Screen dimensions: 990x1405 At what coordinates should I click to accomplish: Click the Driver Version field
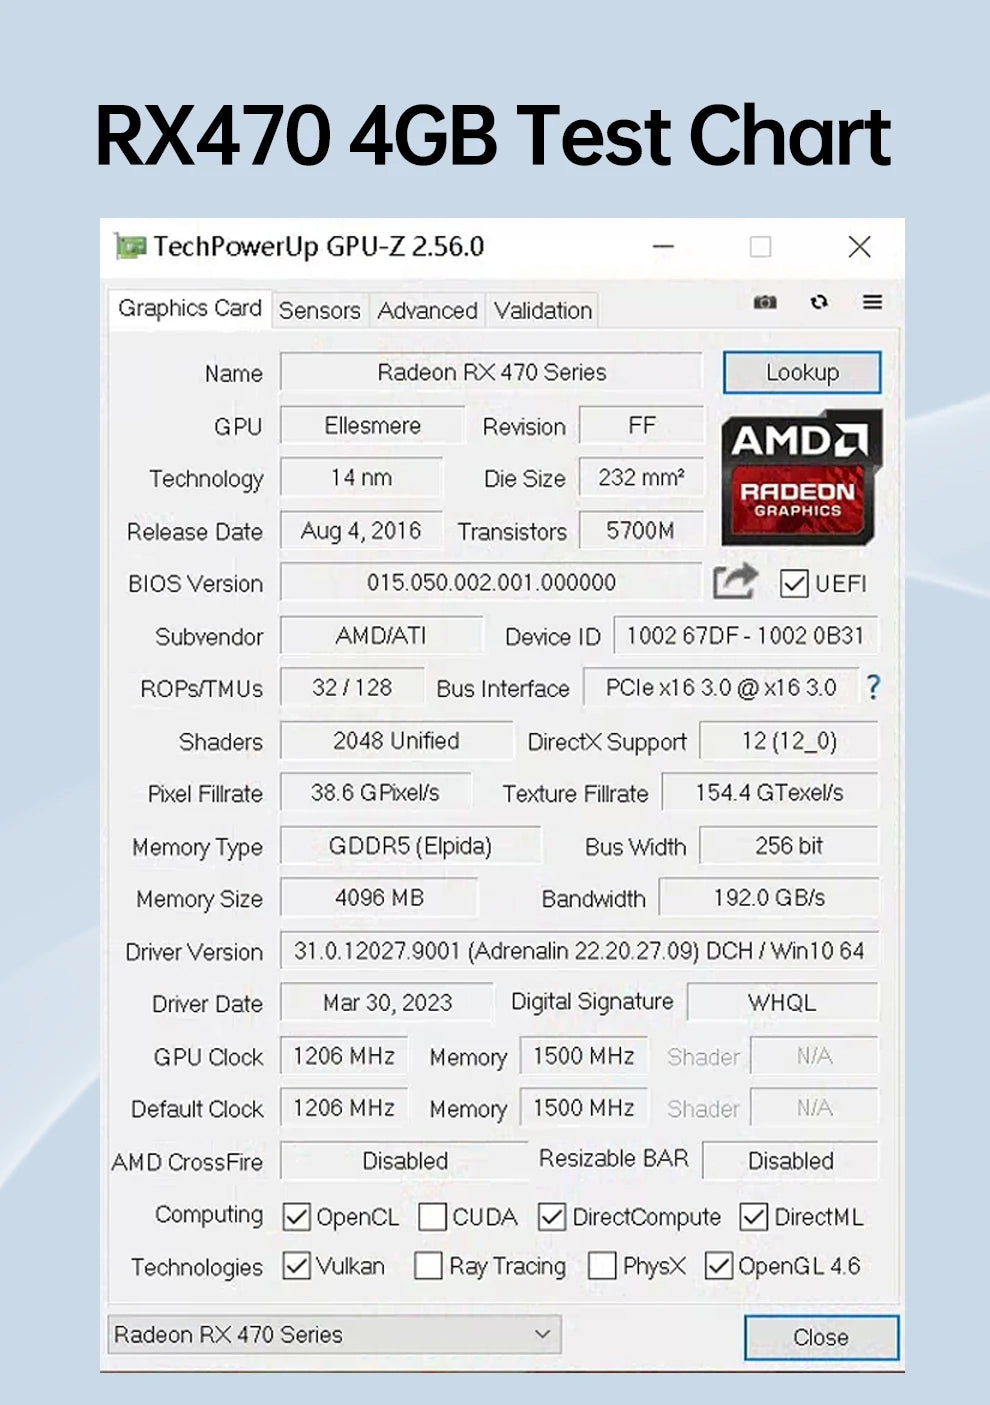click(x=579, y=950)
